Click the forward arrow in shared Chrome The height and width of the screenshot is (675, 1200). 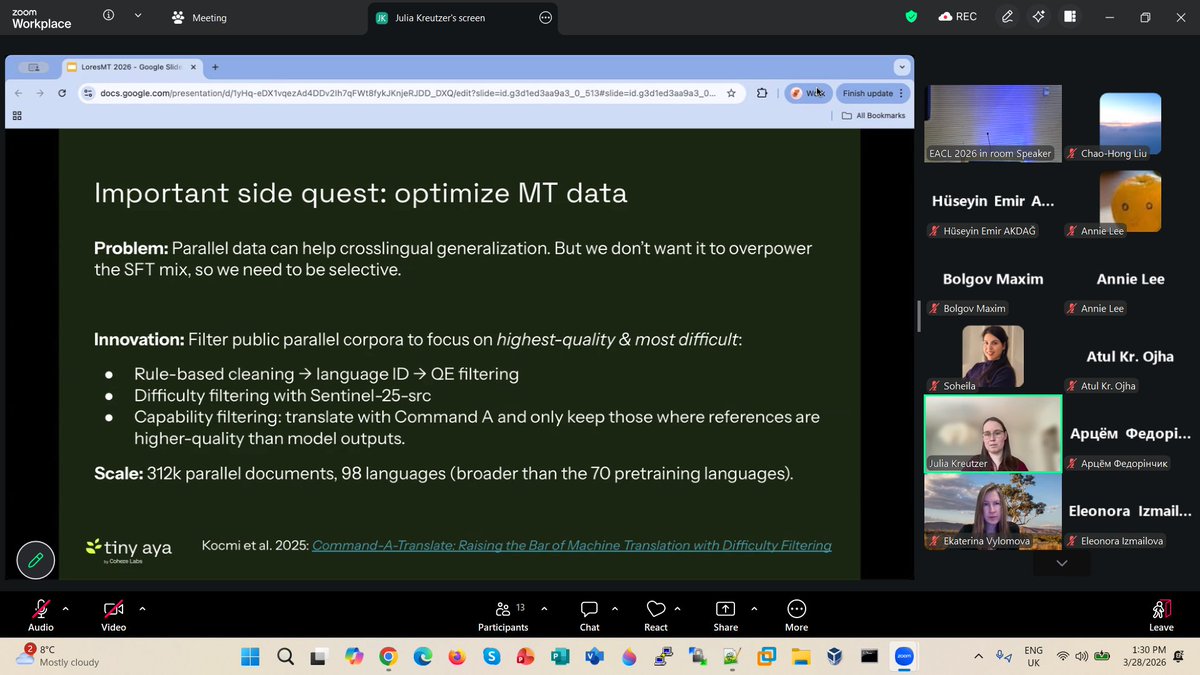(x=40, y=93)
